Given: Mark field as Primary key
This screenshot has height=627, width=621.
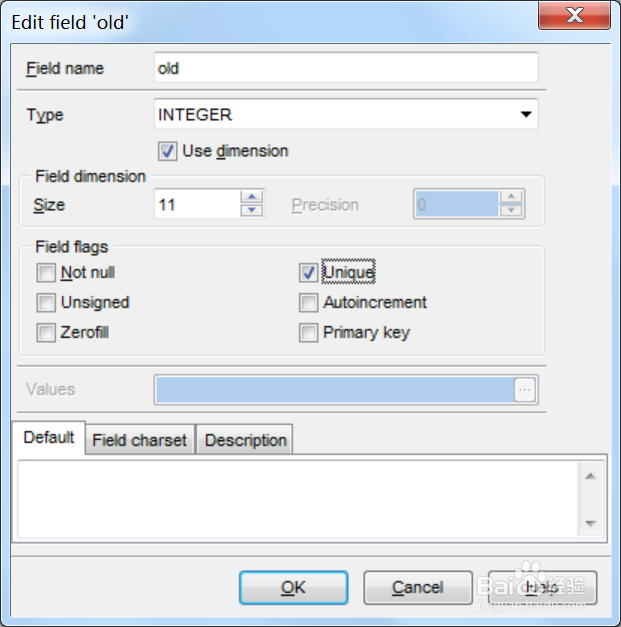Looking at the screenshot, I should pyautogui.click(x=308, y=333).
